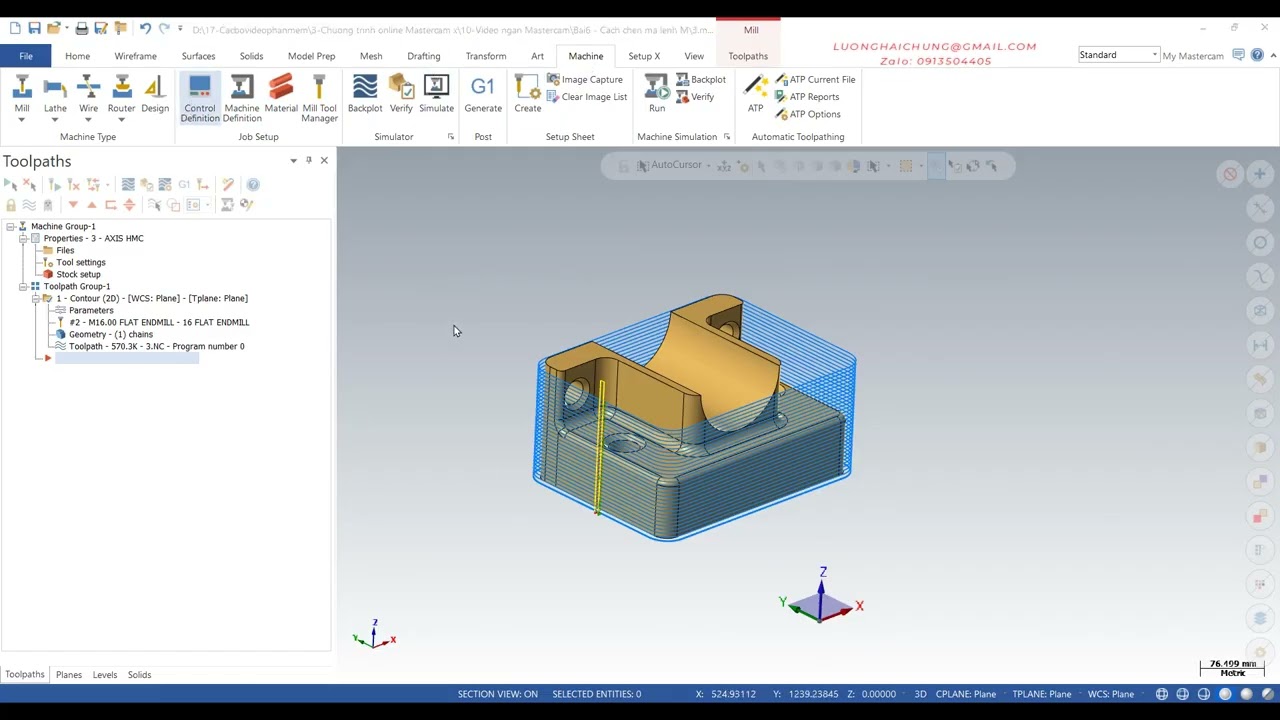Image resolution: width=1280 pixels, height=720 pixels.
Task: Click Clear Image List
Action: 587,97
